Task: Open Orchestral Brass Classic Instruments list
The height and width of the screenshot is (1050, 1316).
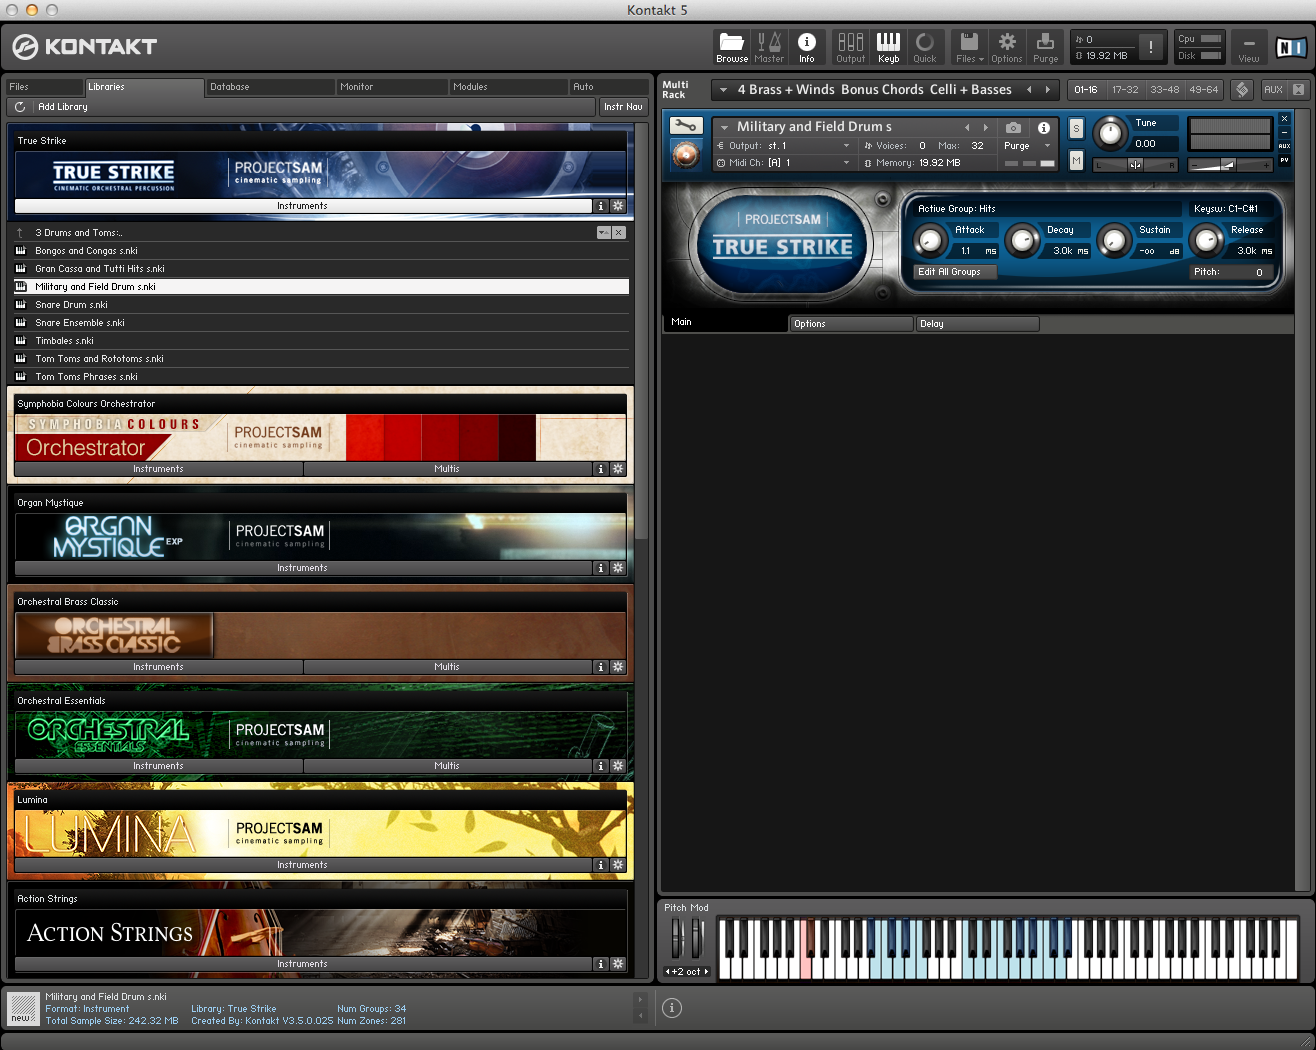Action: click(x=158, y=667)
